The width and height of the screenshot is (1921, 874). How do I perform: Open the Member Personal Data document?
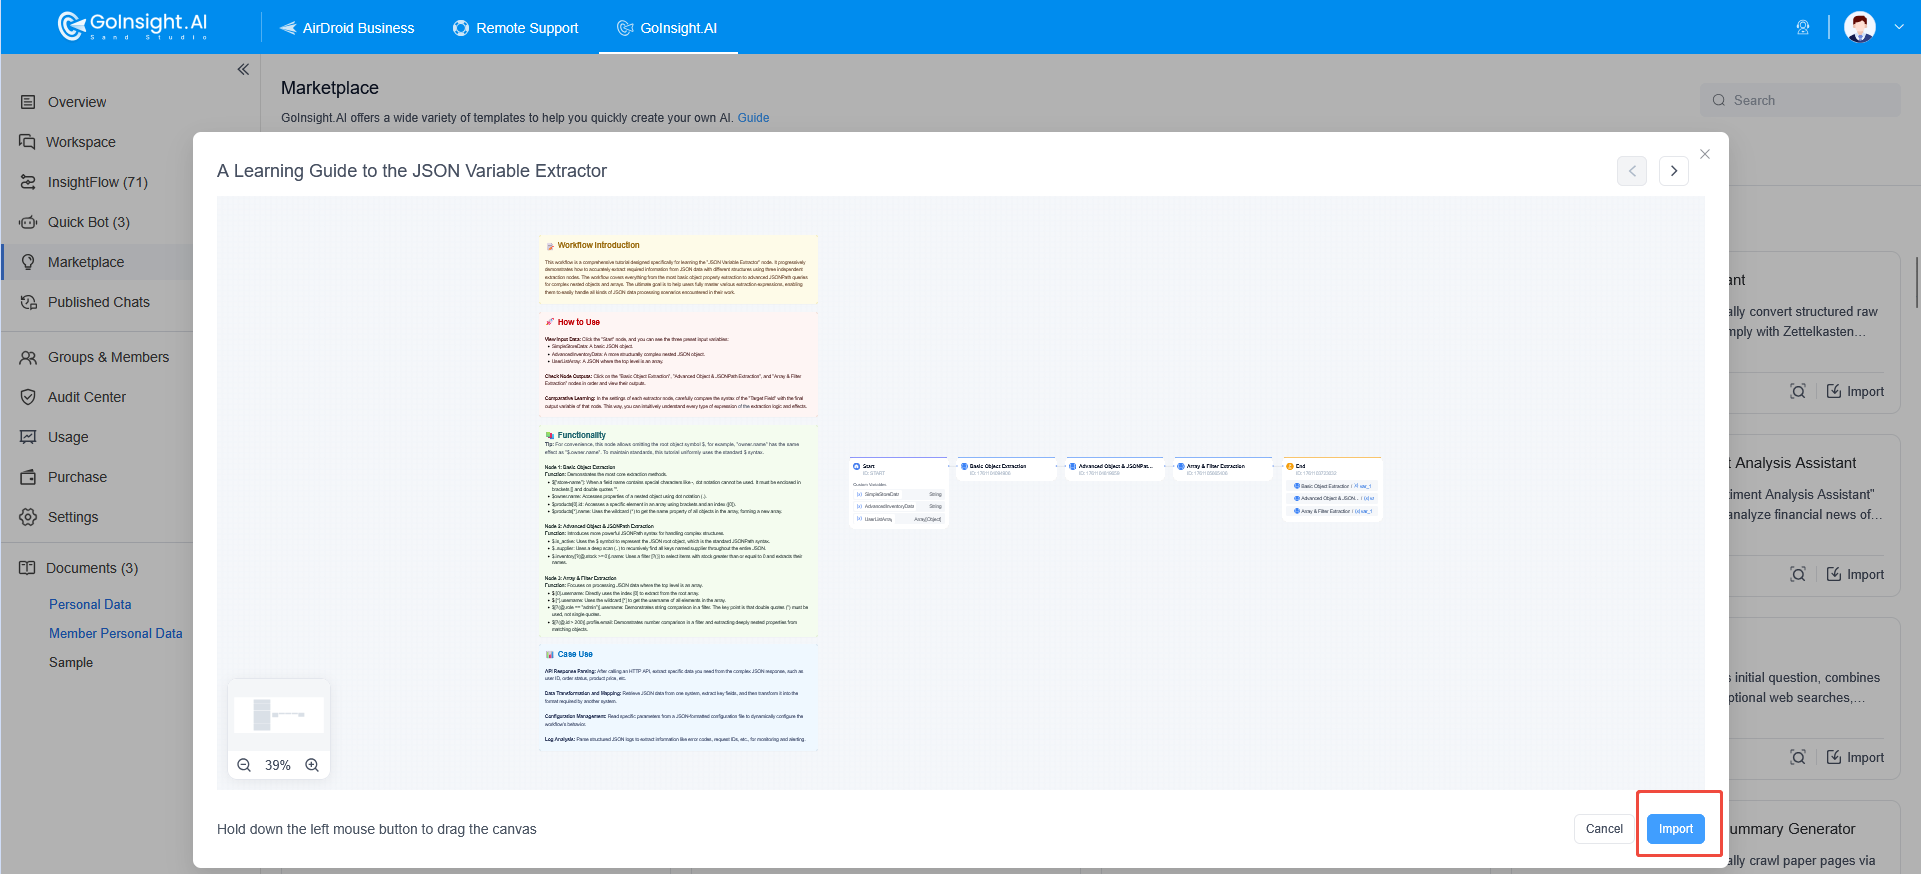tap(116, 633)
